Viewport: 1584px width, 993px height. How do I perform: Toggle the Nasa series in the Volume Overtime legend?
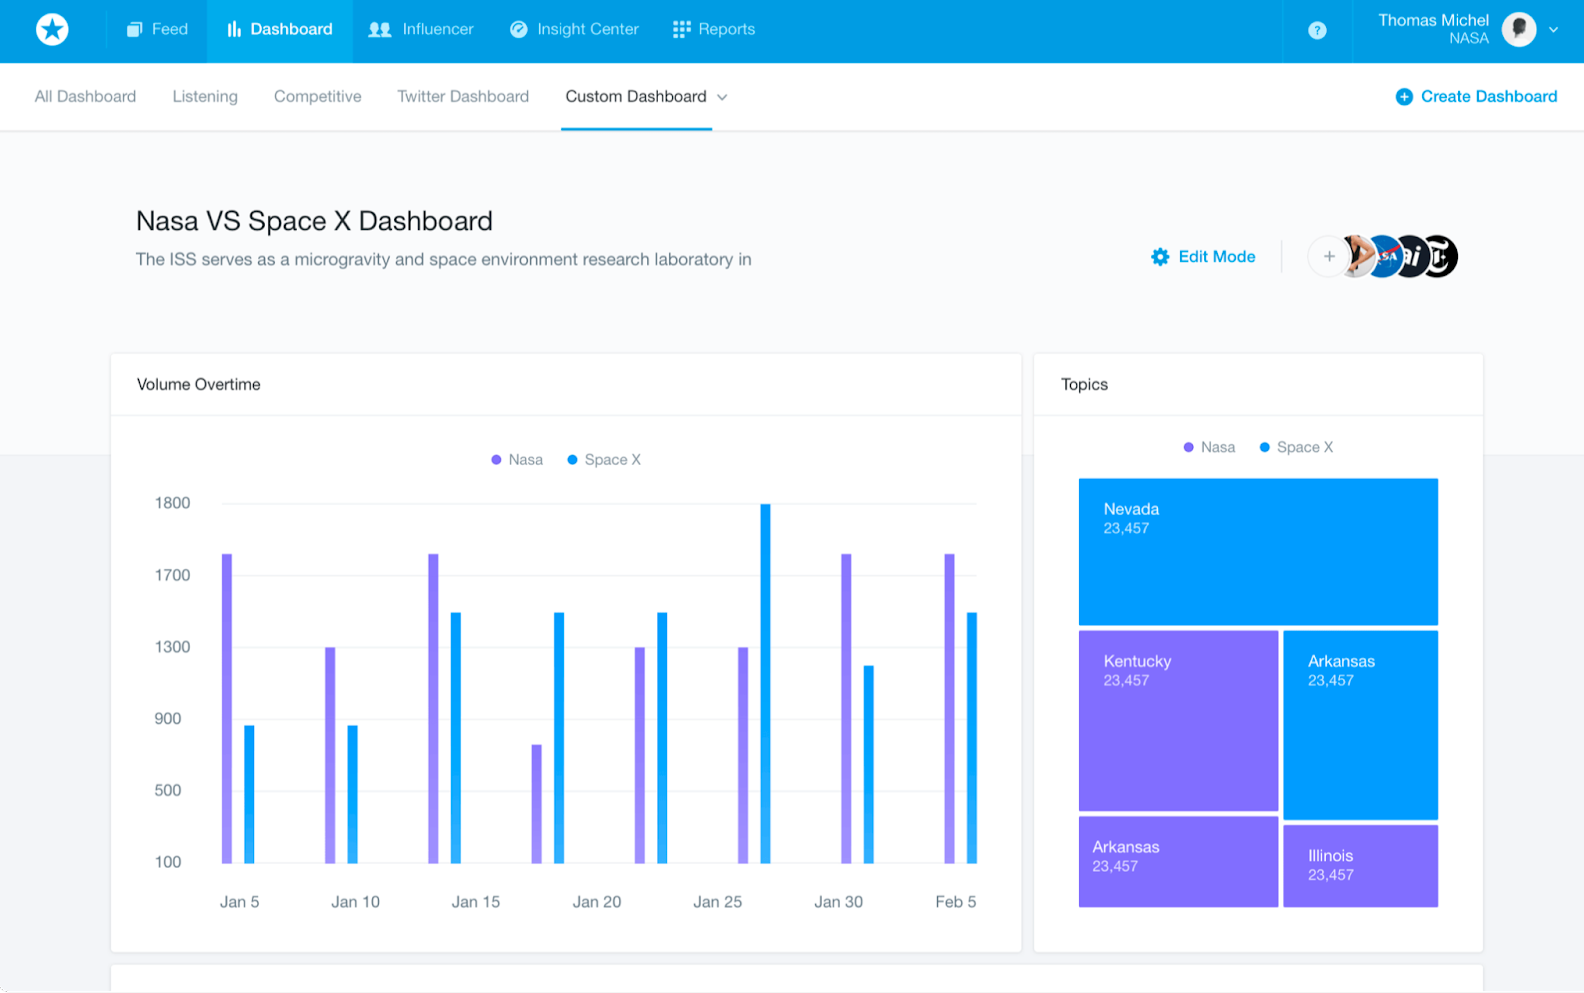(x=517, y=460)
